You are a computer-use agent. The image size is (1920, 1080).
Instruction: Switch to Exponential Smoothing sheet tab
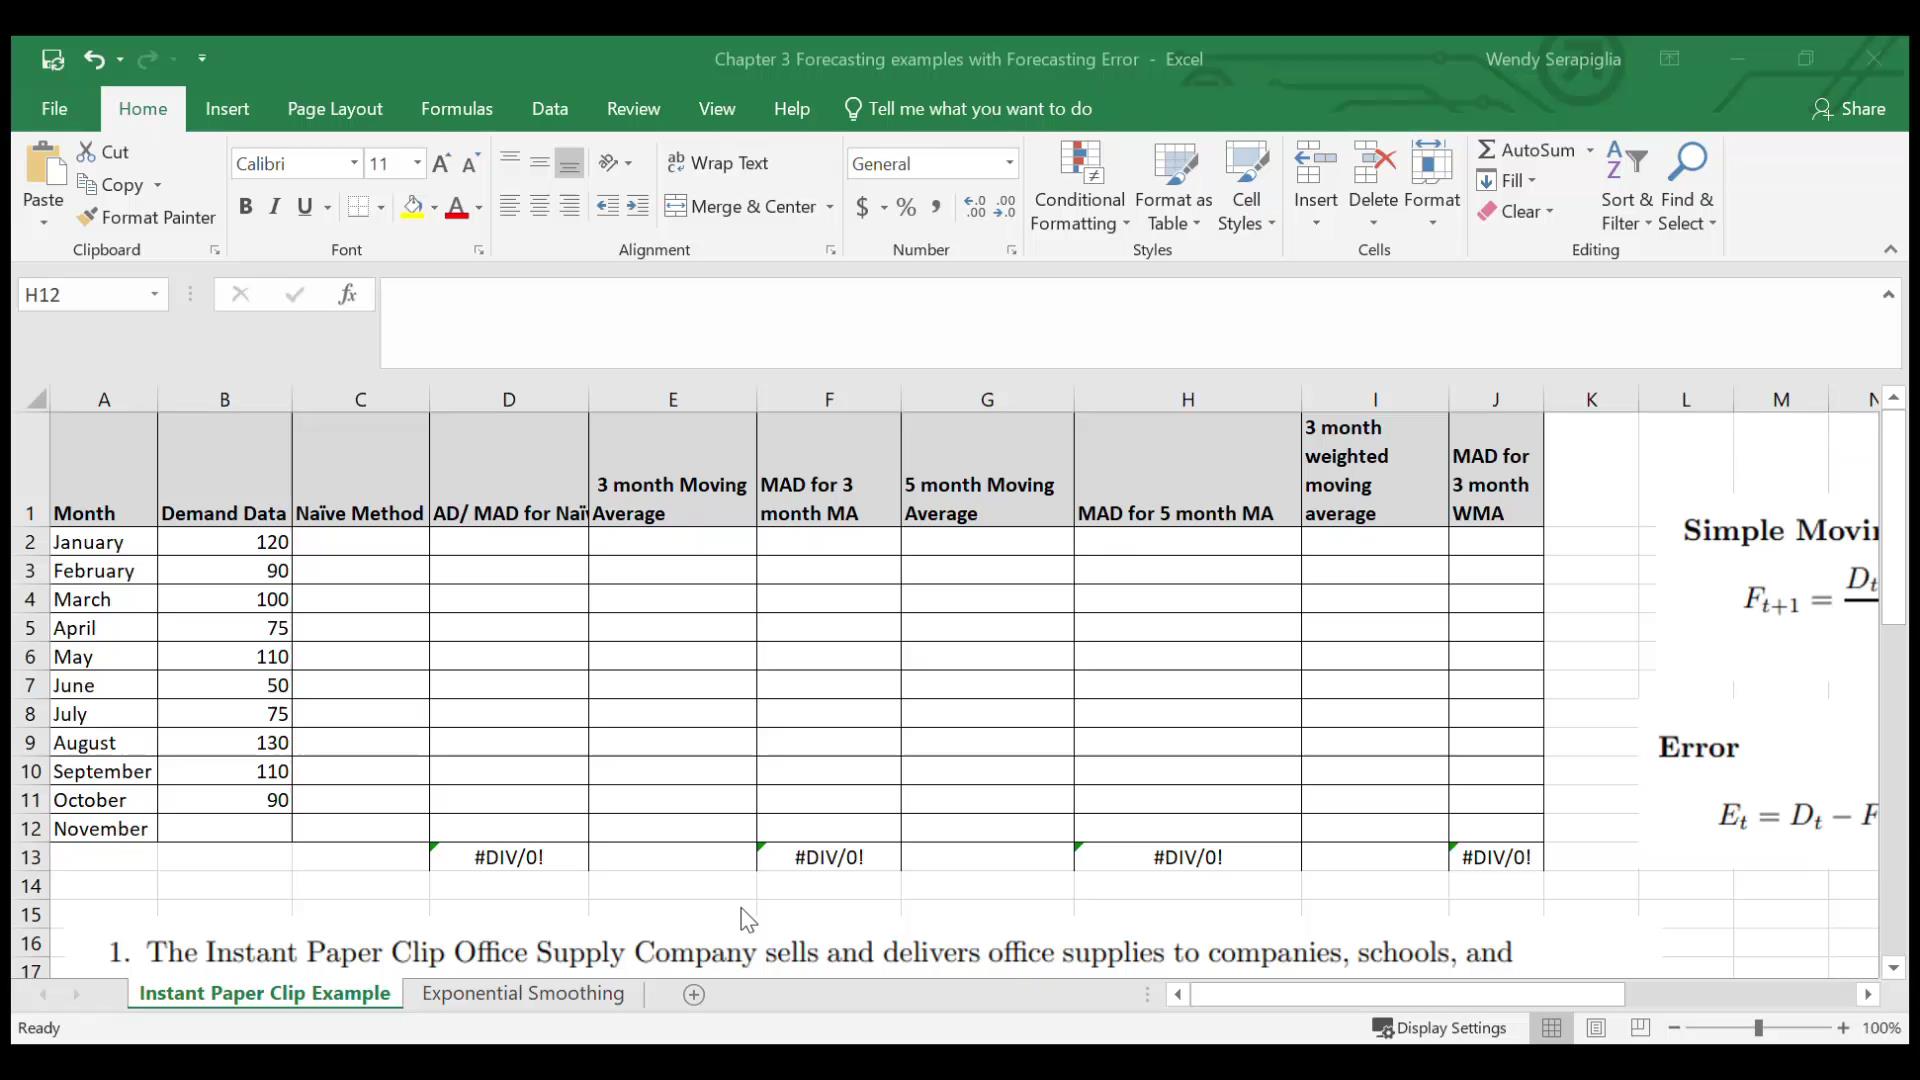[x=522, y=993]
